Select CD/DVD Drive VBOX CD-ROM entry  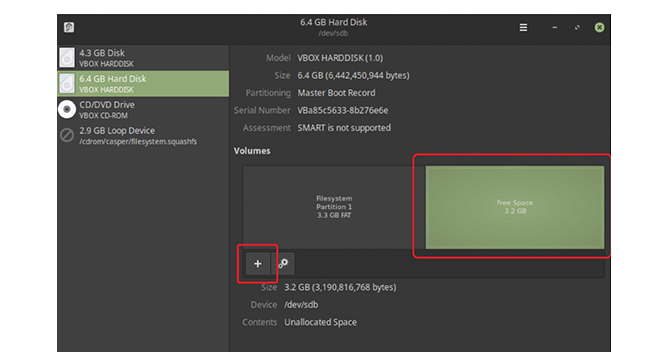pos(143,110)
